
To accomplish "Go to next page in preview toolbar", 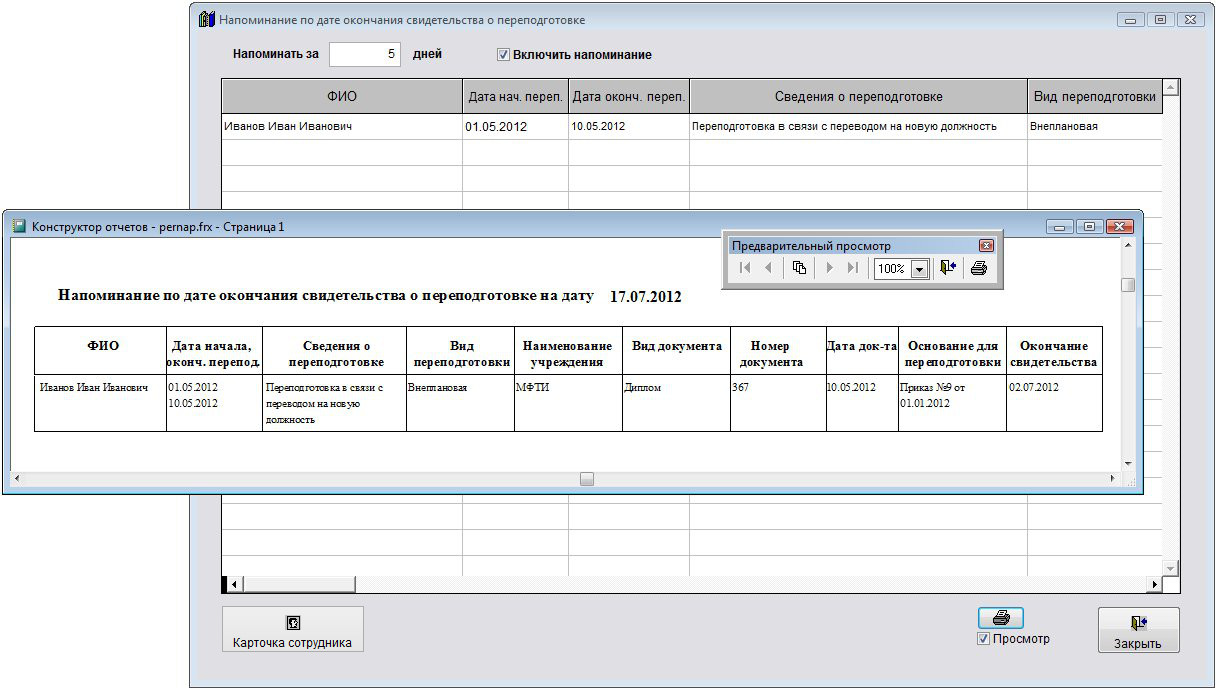I will (829, 268).
